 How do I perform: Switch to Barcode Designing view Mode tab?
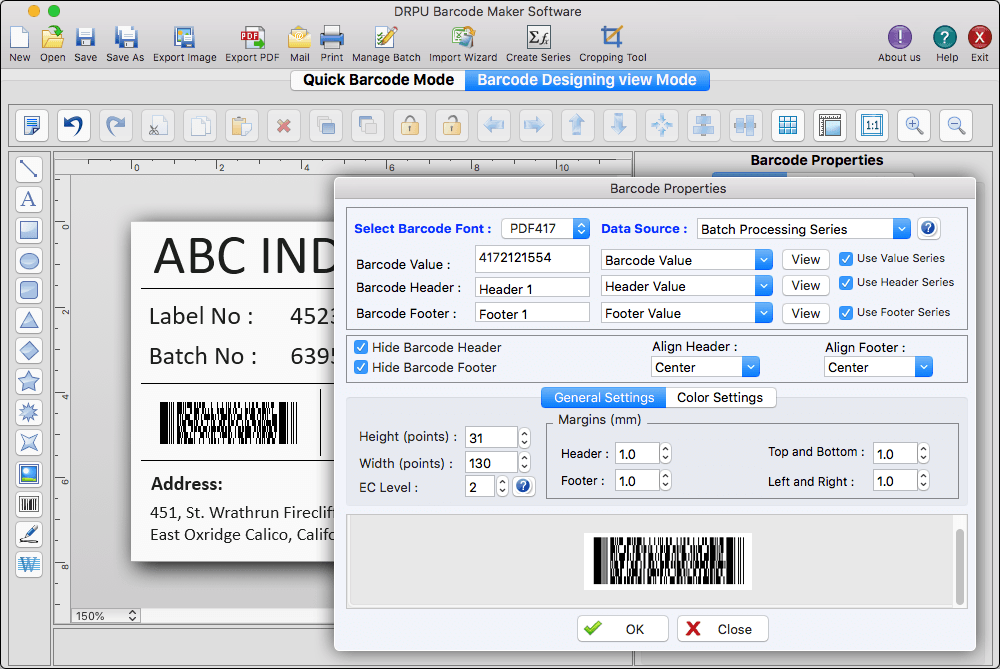[587, 80]
